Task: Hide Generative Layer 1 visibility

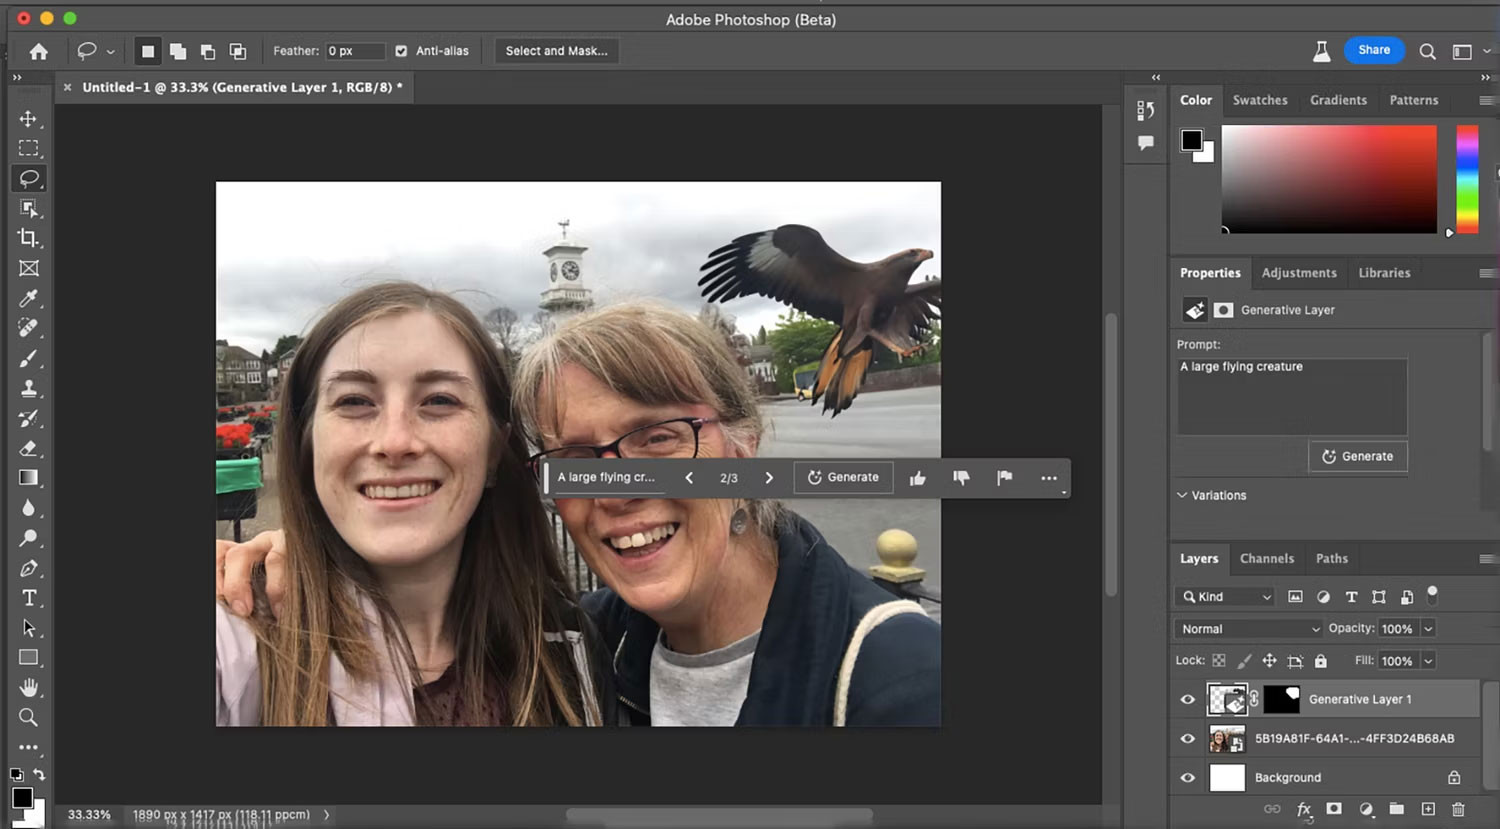Action: tap(1187, 699)
